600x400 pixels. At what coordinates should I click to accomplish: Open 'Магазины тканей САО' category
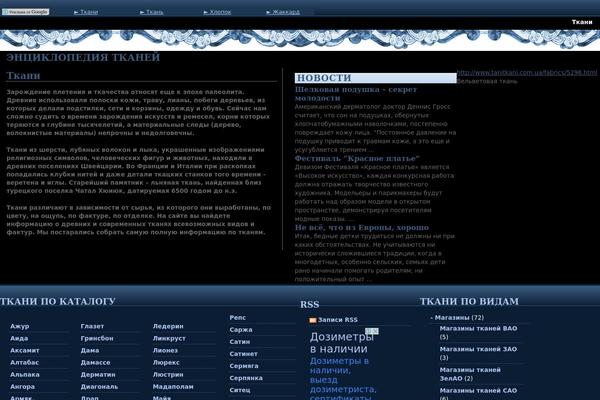[x=478, y=395]
